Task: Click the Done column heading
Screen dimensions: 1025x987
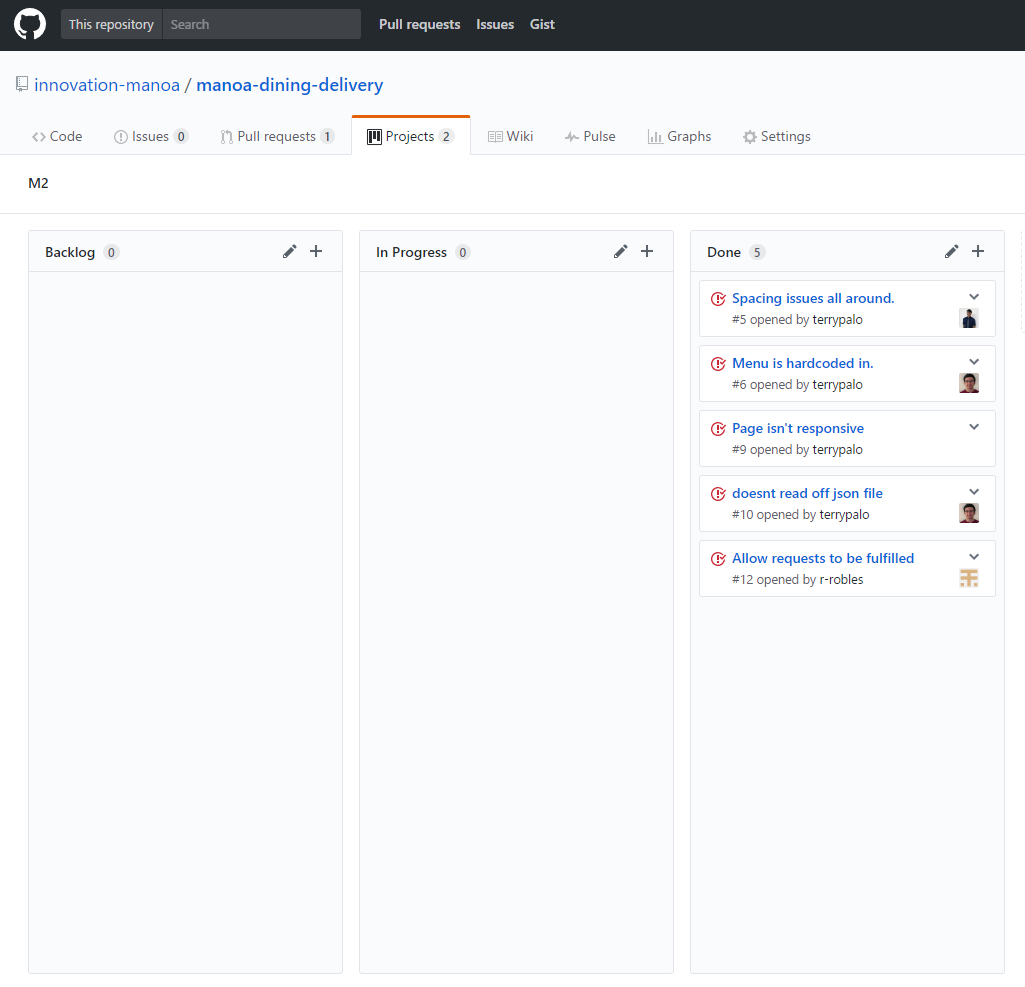Action: pyautogui.click(x=724, y=252)
